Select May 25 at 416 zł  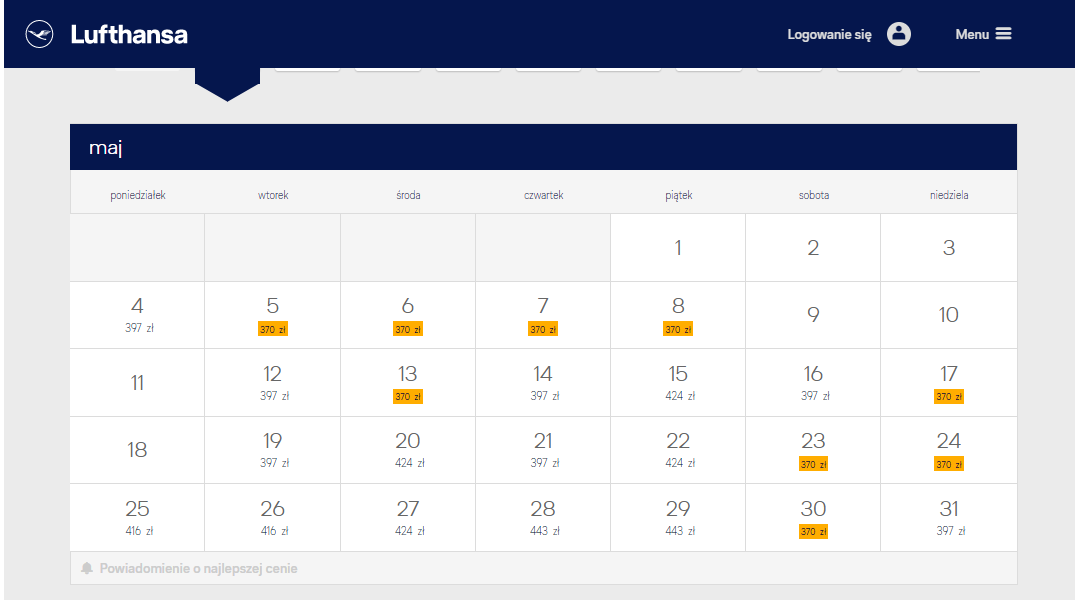[x=137, y=518]
